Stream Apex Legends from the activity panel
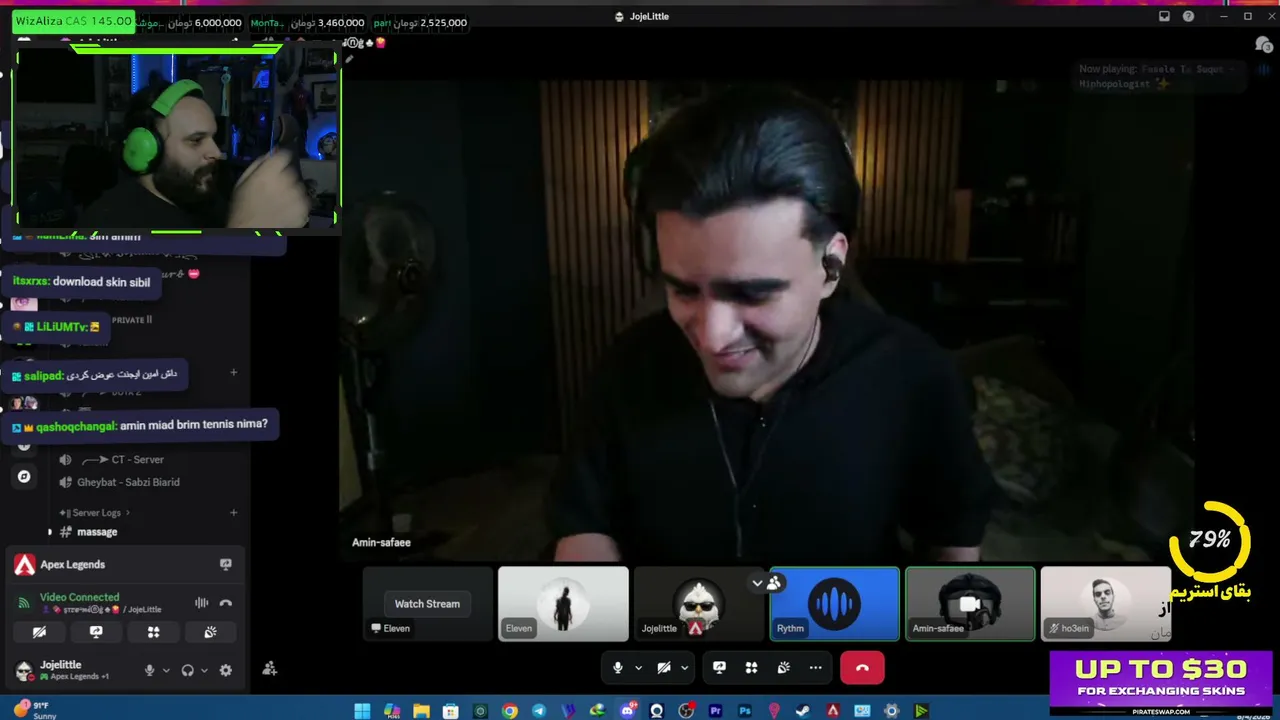Image resolution: width=1280 pixels, height=720 pixels. [226, 565]
